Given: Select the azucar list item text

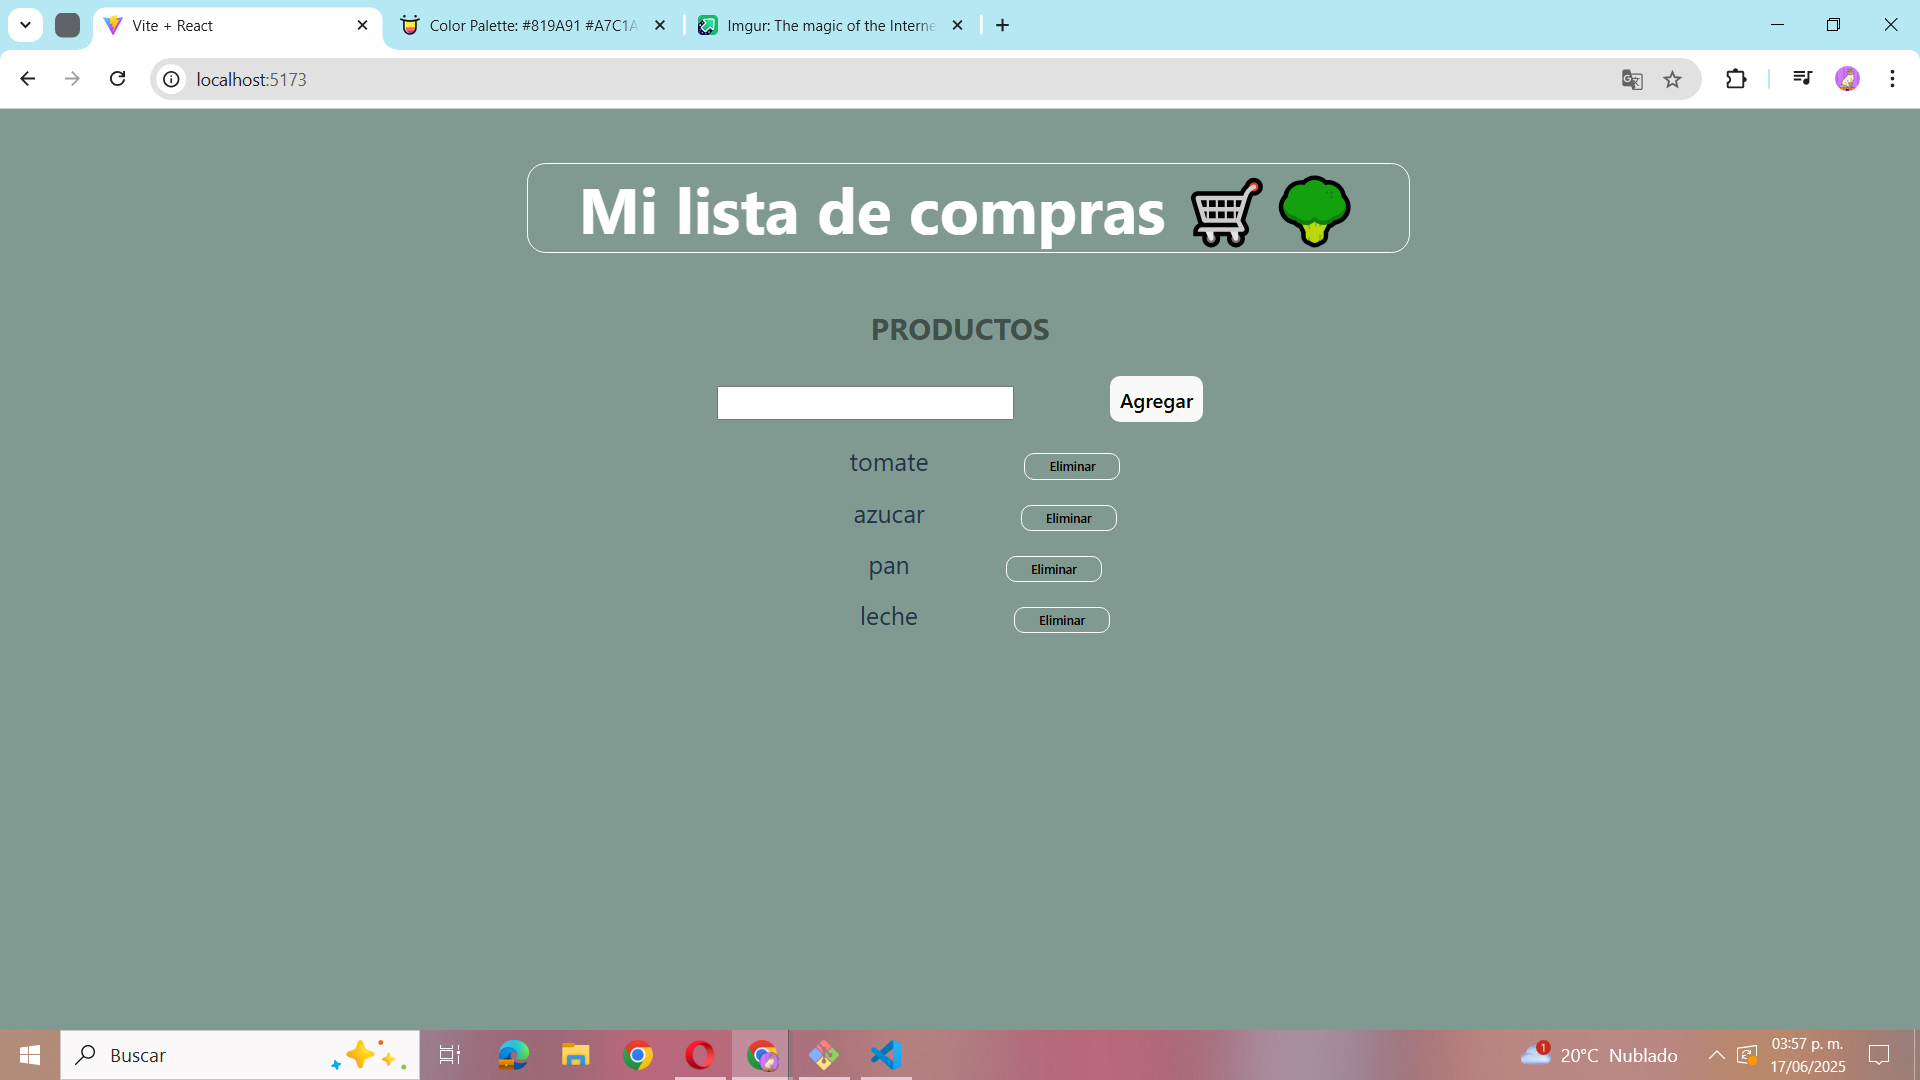Looking at the screenshot, I should [889, 515].
